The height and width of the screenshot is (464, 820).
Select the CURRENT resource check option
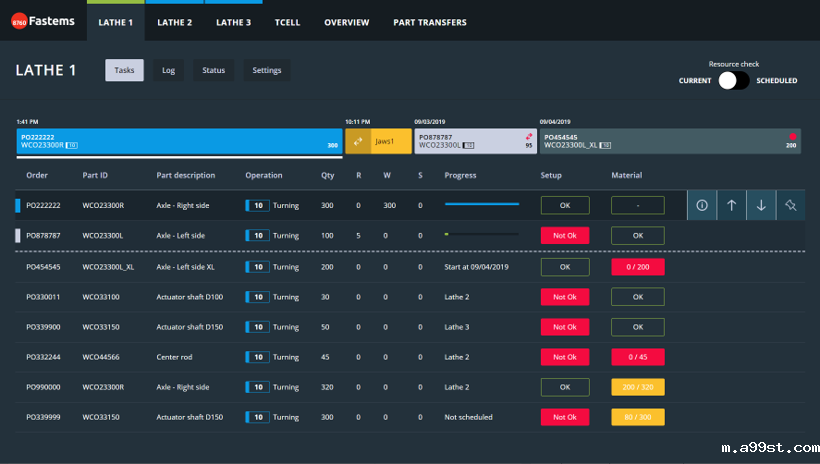(x=695, y=80)
